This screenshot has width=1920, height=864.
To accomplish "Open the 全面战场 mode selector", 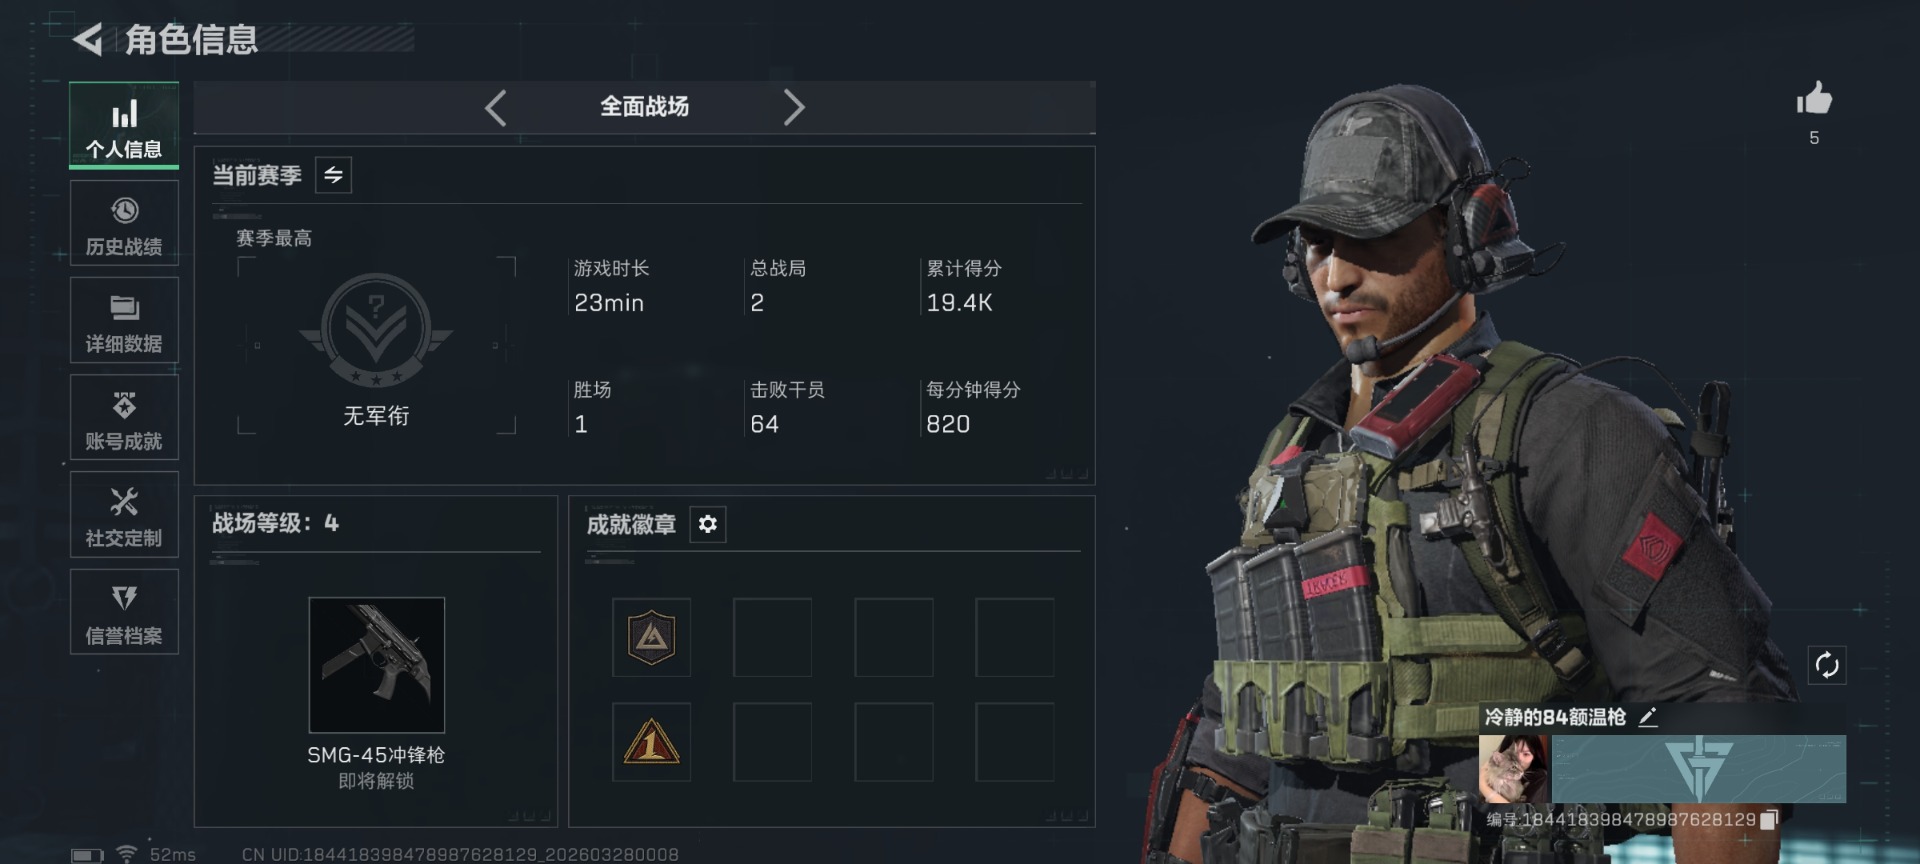I will coord(644,107).
